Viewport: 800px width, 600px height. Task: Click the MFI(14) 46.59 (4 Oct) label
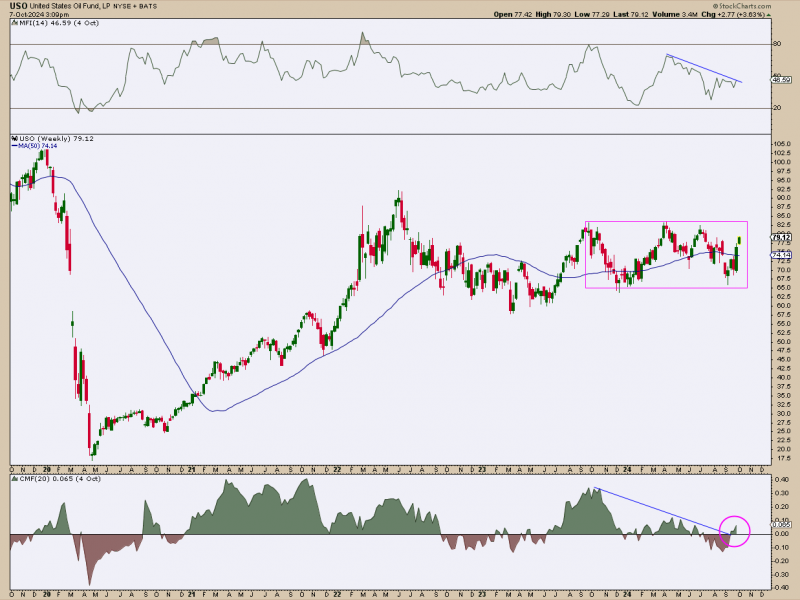(x=59, y=23)
